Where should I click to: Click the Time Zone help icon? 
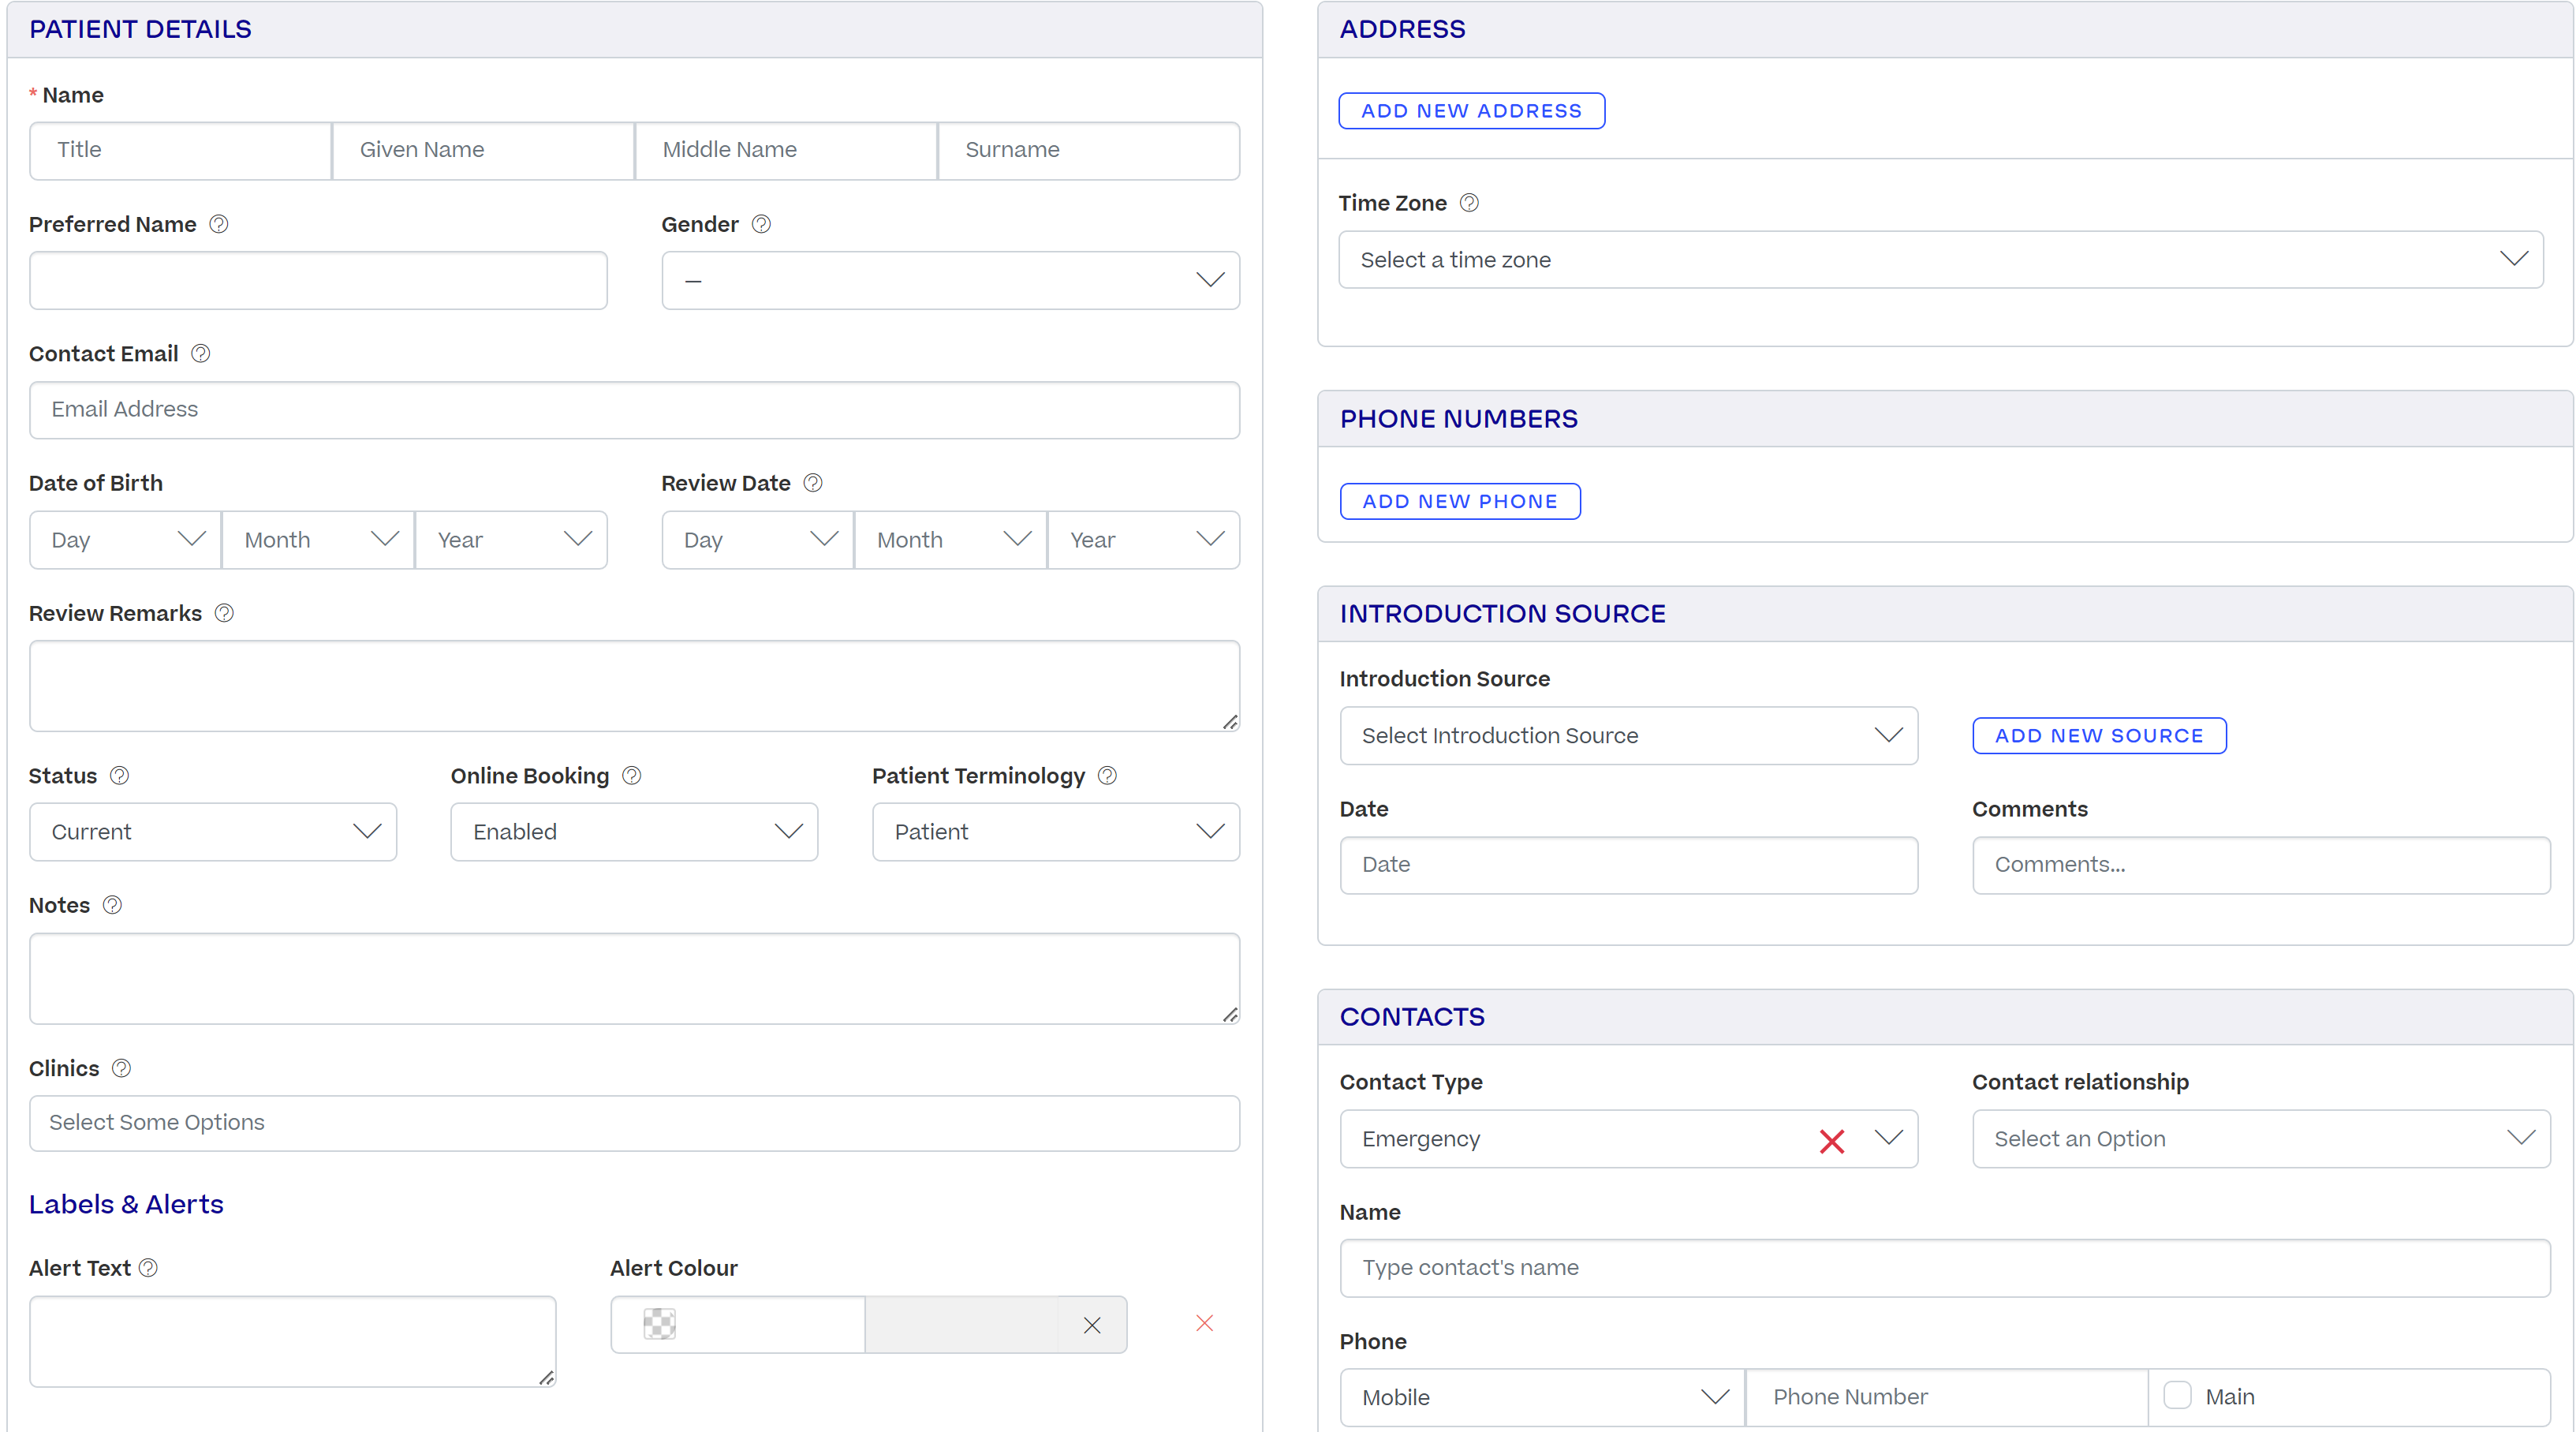point(1469,203)
